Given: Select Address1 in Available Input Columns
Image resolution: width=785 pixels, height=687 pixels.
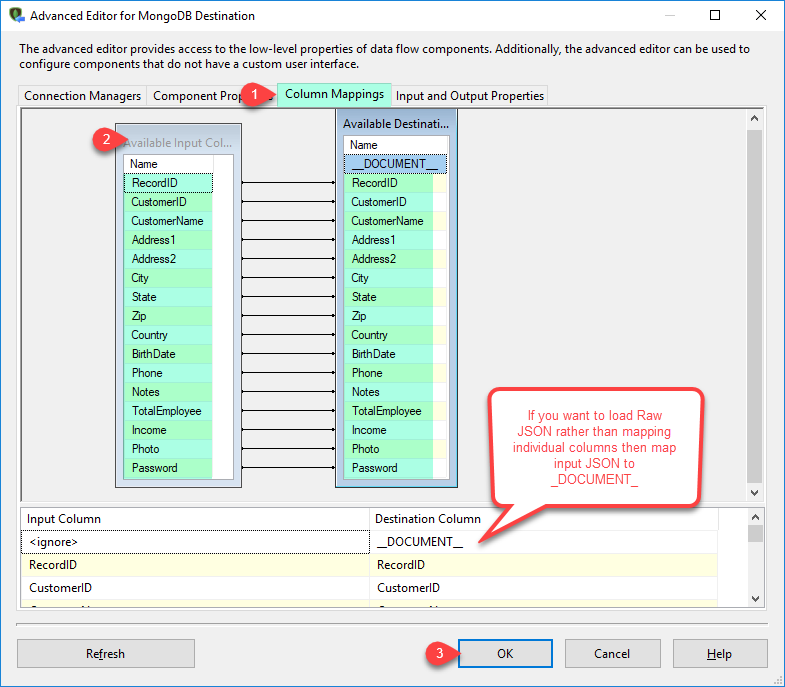Looking at the screenshot, I should pyautogui.click(x=168, y=240).
